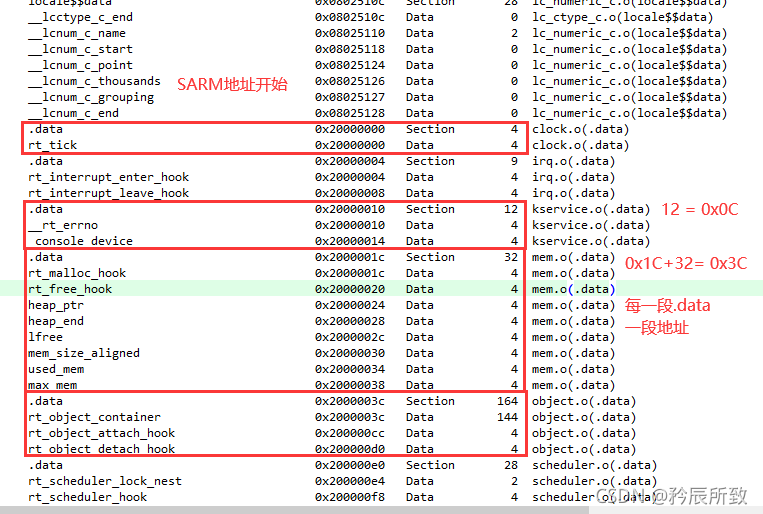Select the section size value 32
The width and height of the screenshot is (763, 514).
tap(511, 257)
